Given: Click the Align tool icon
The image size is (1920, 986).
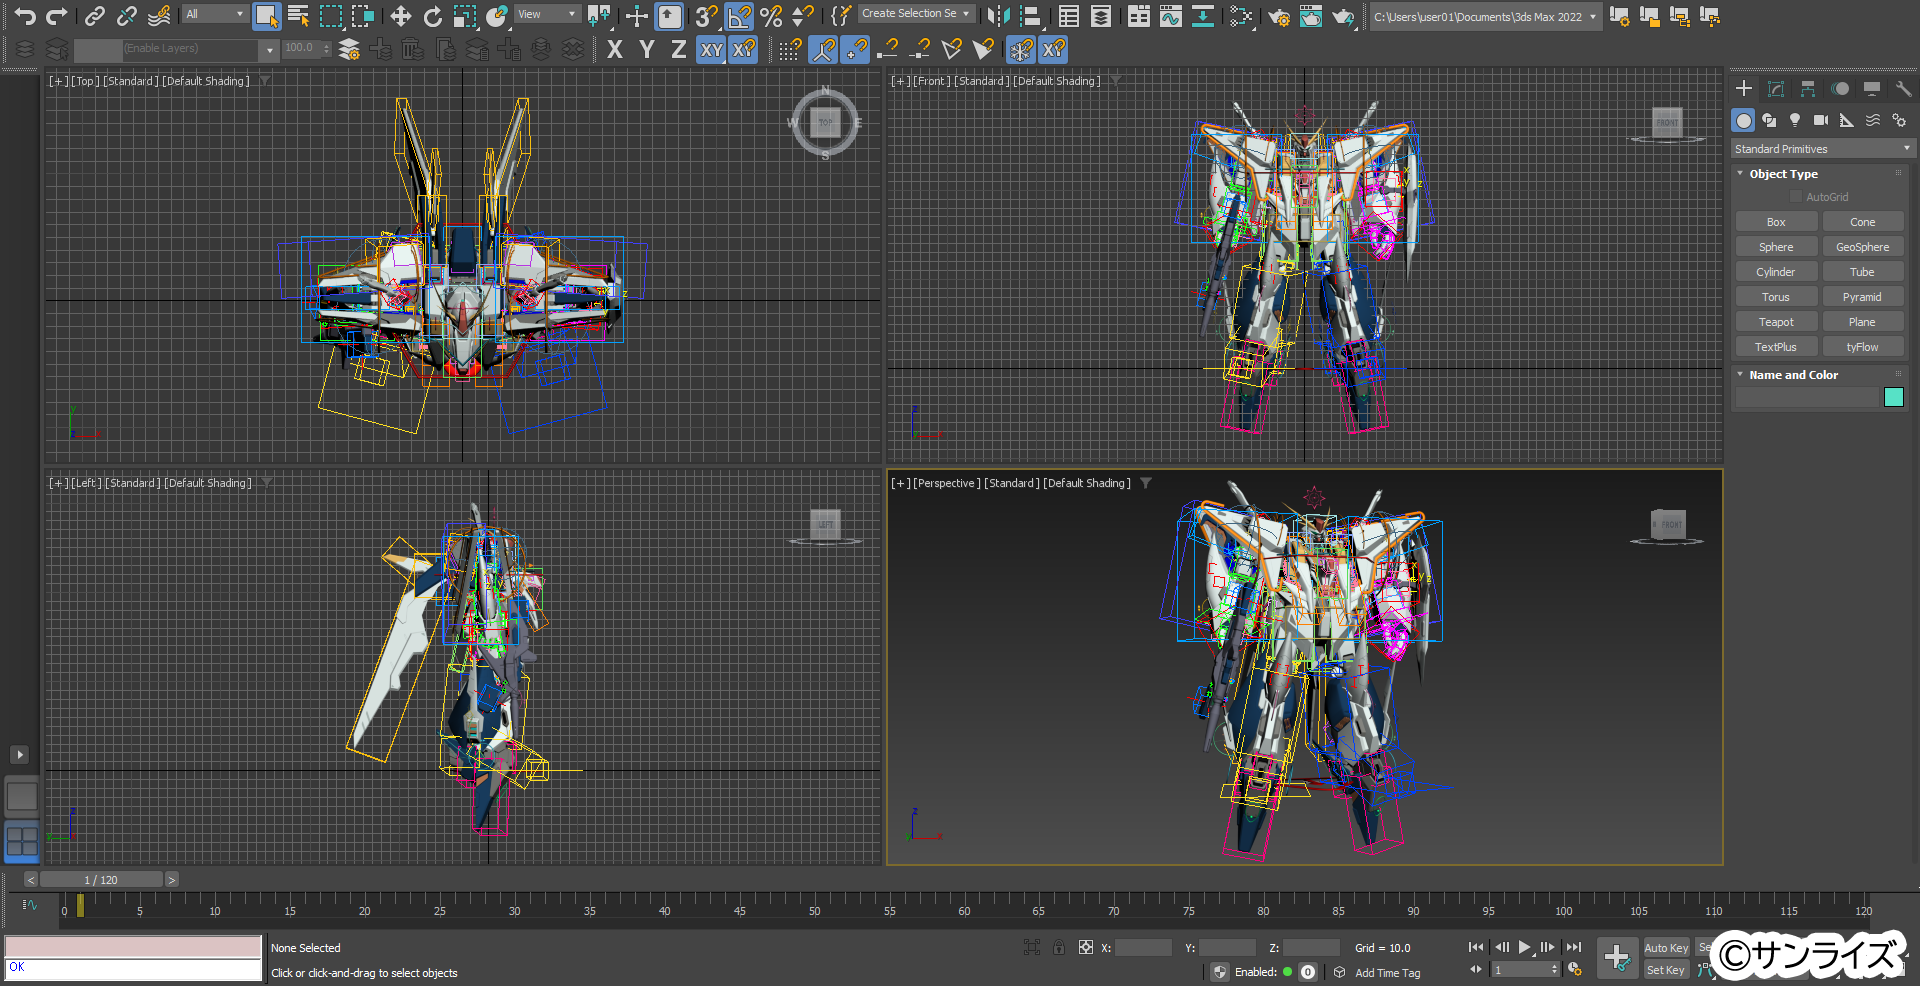Looking at the screenshot, I should tap(1030, 16).
